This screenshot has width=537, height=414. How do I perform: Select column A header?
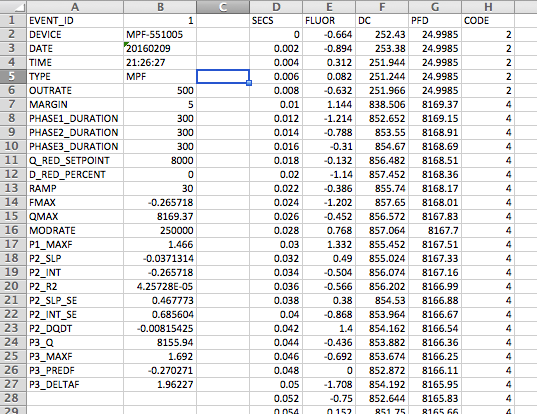(75, 7)
